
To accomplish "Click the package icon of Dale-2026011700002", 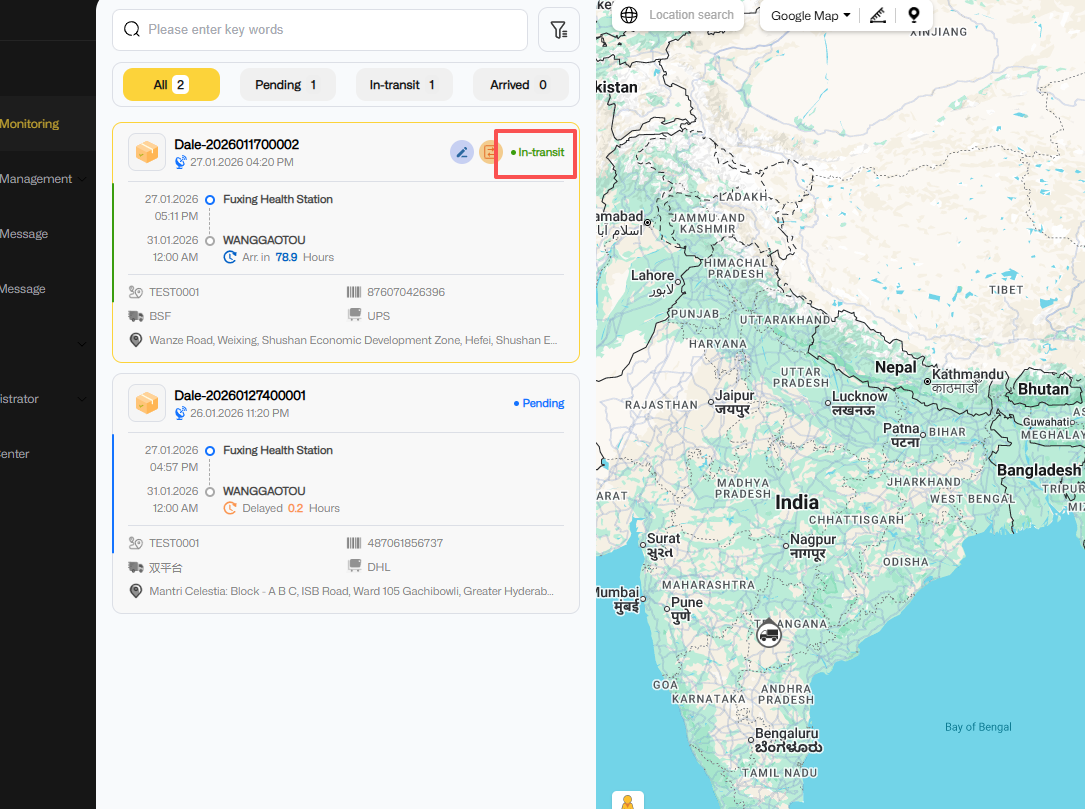I will coord(147,152).
